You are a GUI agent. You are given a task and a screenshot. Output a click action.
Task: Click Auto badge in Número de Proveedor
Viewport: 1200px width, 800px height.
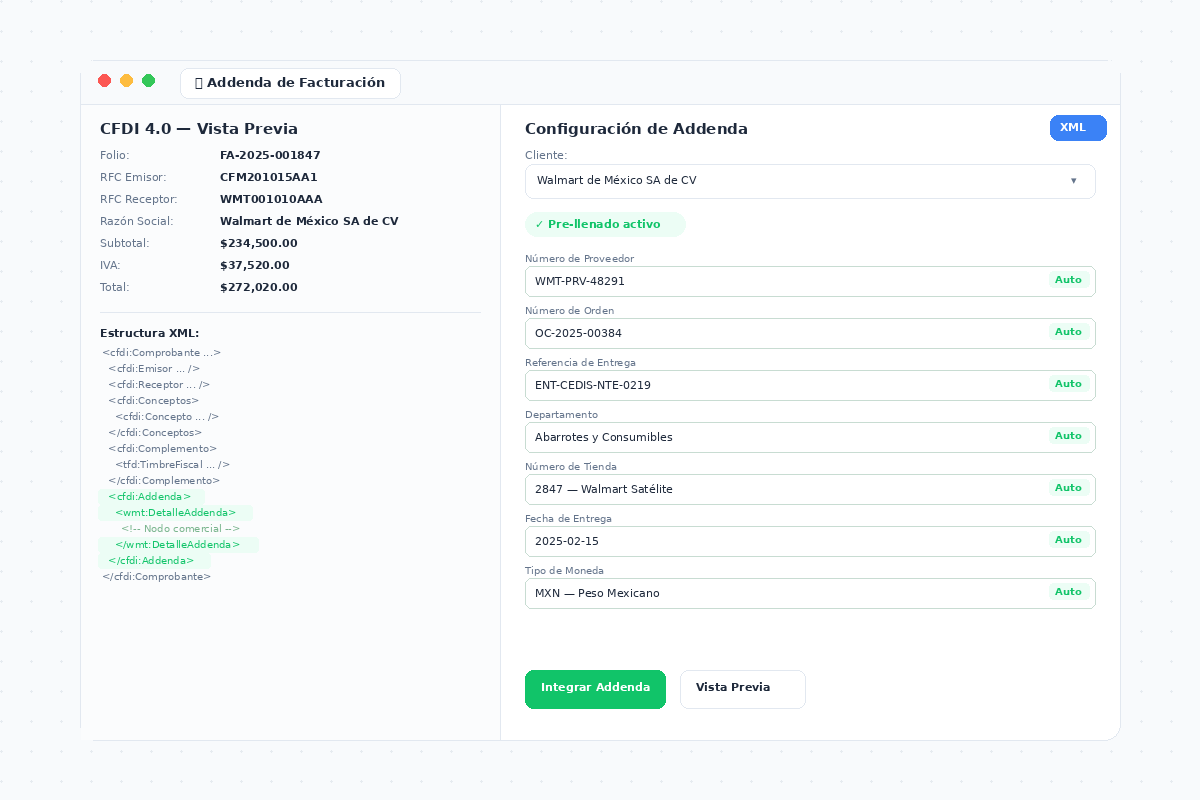pyautogui.click(x=1068, y=280)
